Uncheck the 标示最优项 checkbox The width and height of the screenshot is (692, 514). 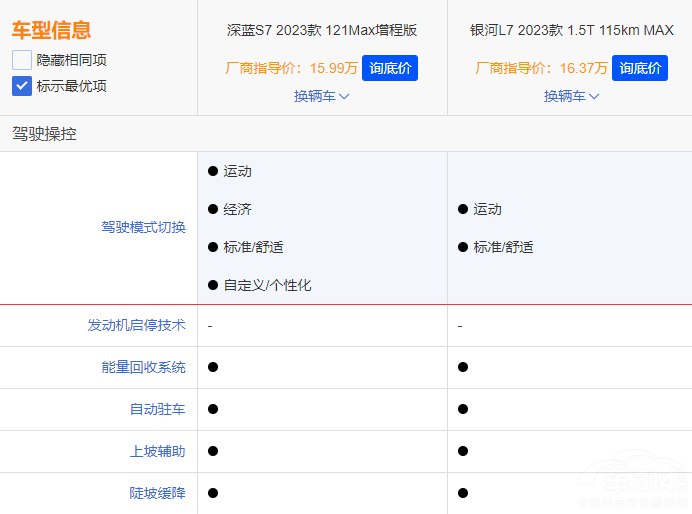[x=22, y=86]
